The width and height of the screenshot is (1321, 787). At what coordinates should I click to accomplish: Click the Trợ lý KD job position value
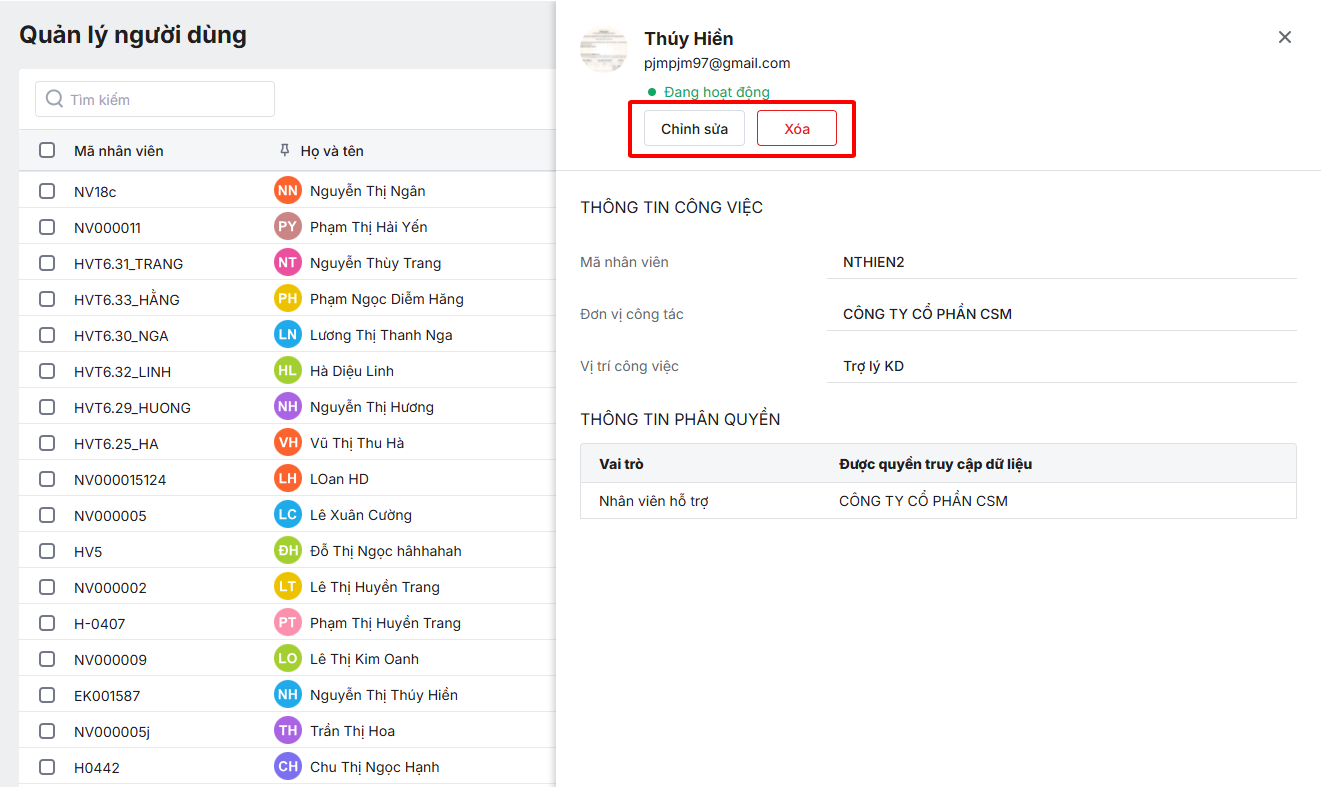(873, 366)
